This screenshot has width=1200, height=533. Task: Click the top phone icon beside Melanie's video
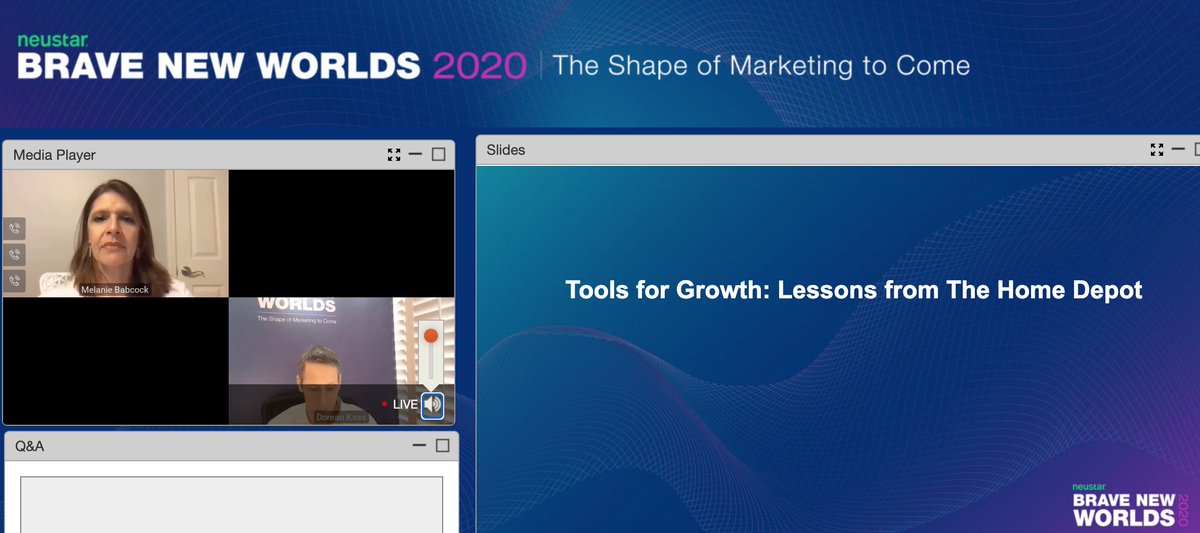pyautogui.click(x=14, y=229)
